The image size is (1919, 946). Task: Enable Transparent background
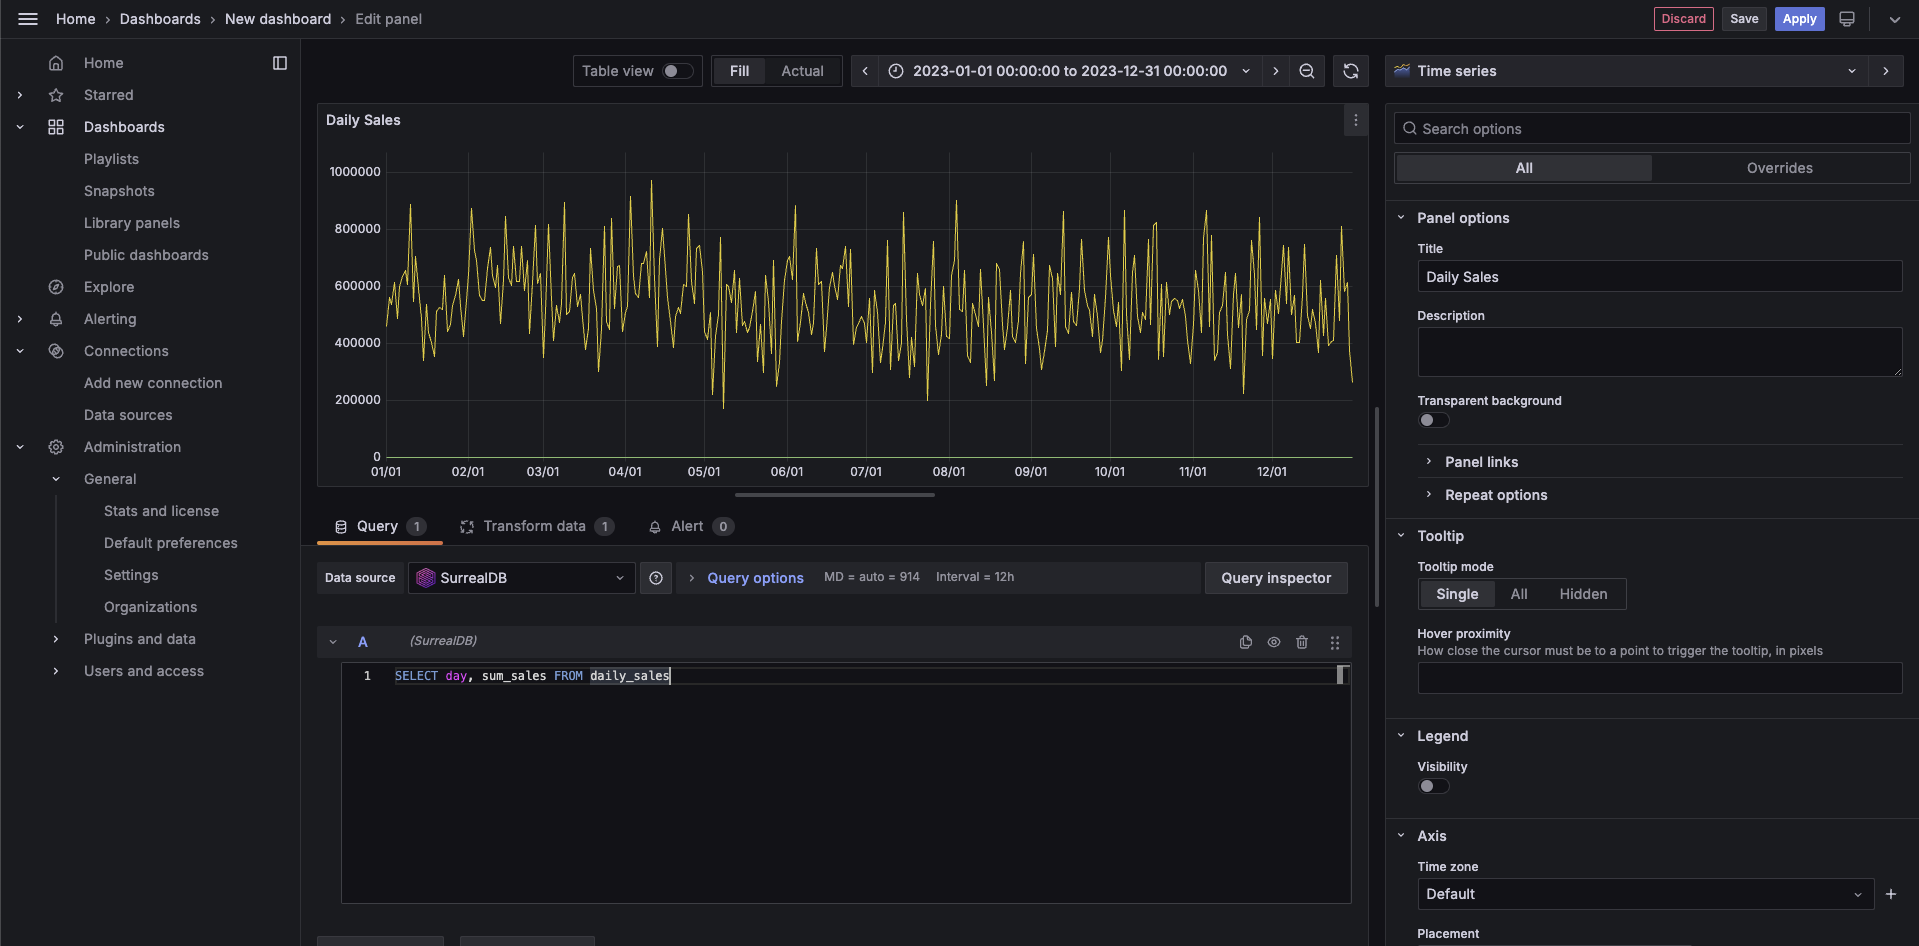pos(1433,420)
